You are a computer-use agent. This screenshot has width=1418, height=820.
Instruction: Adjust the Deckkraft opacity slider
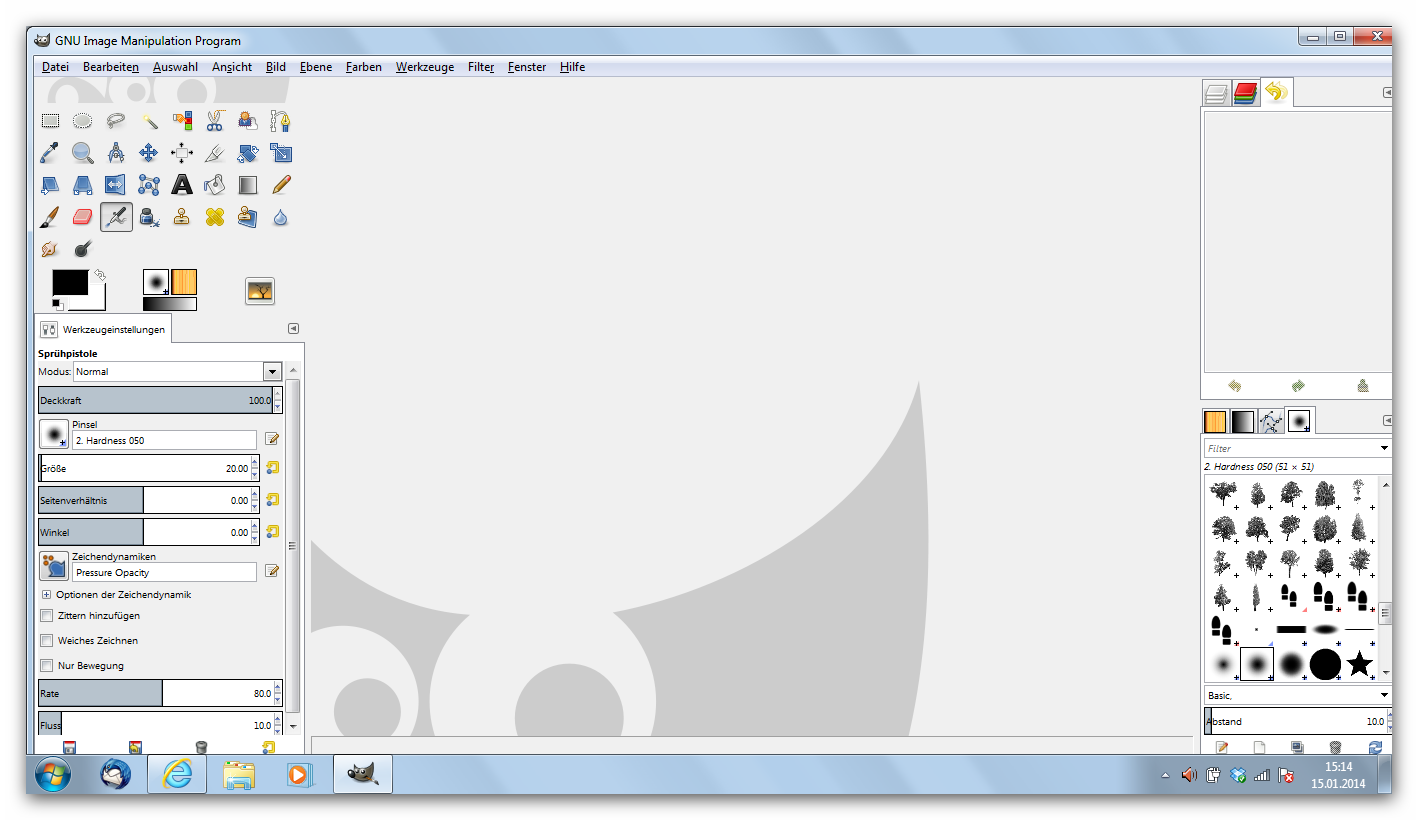pos(155,400)
